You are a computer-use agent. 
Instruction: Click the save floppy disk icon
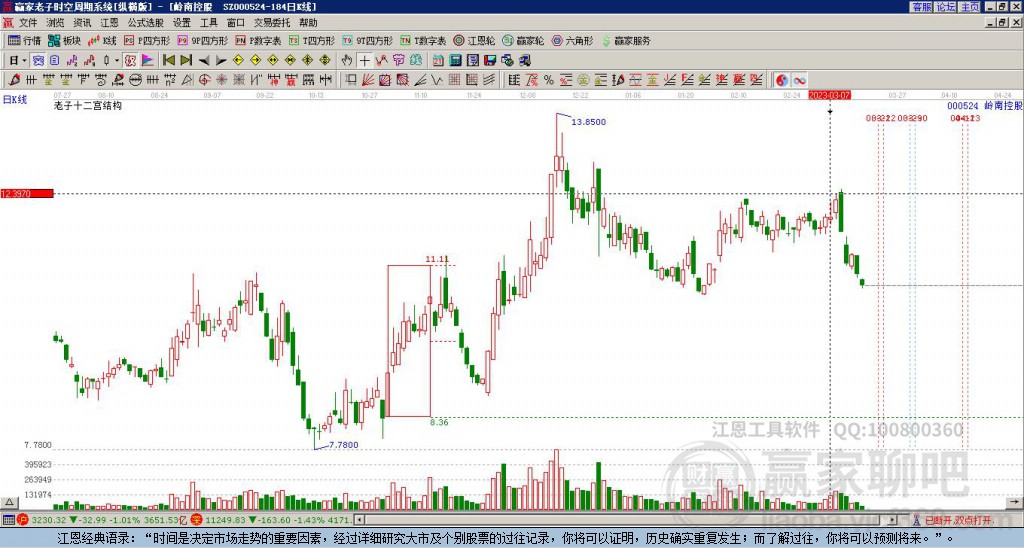coord(490,60)
